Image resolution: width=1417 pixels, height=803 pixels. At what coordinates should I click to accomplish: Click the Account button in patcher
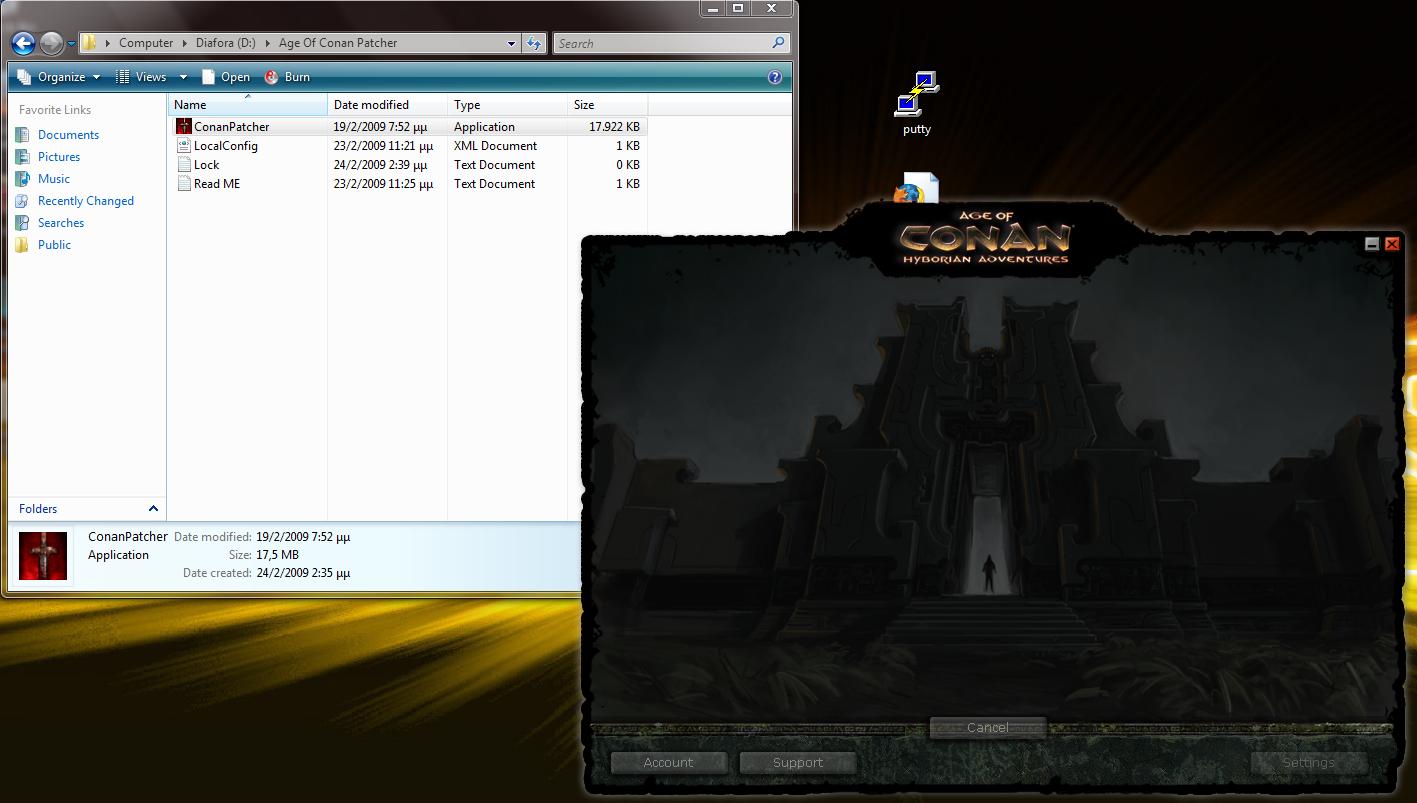point(668,763)
